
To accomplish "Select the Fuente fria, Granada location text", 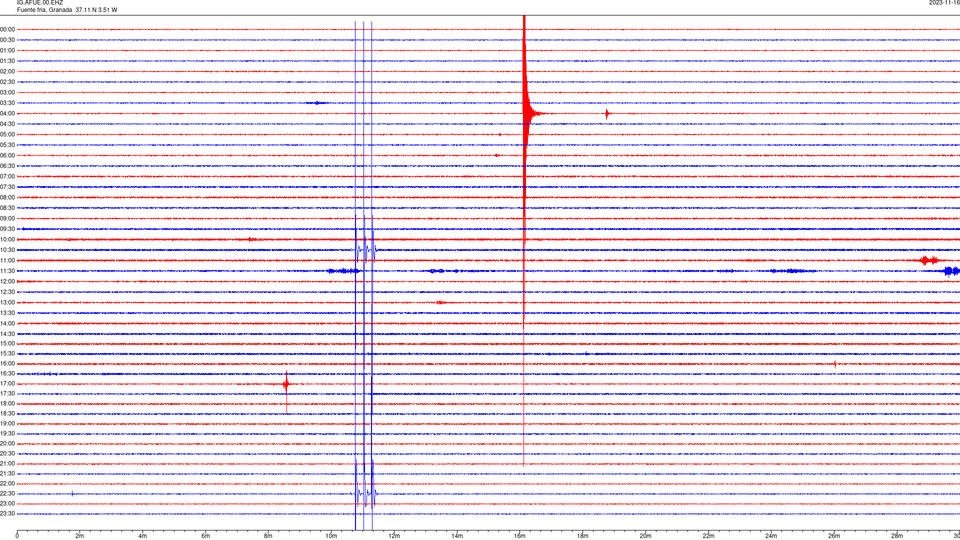I will [x=45, y=10].
